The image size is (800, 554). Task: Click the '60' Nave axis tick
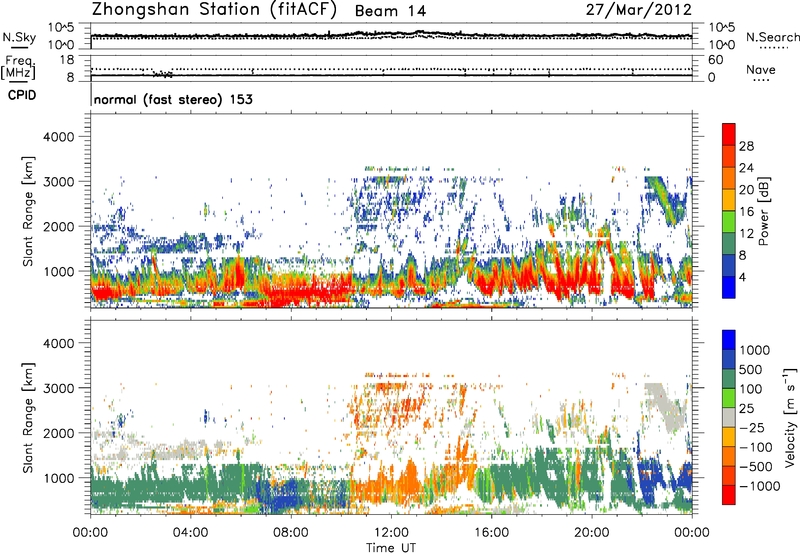(715, 60)
